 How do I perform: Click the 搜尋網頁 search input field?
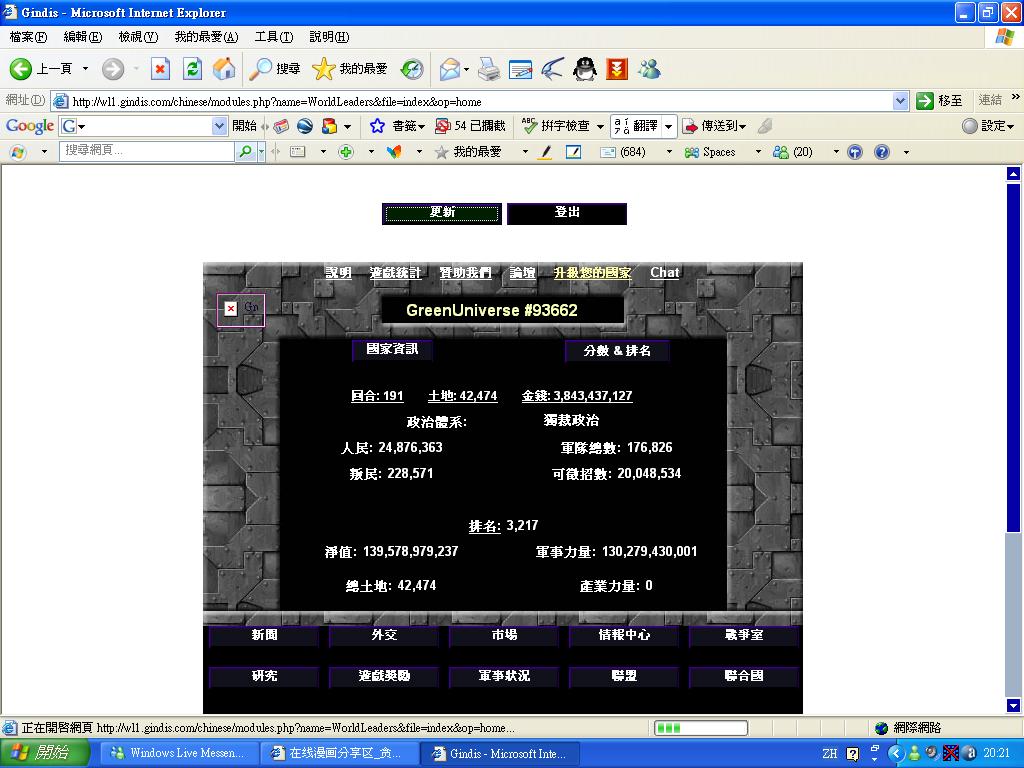pos(147,151)
